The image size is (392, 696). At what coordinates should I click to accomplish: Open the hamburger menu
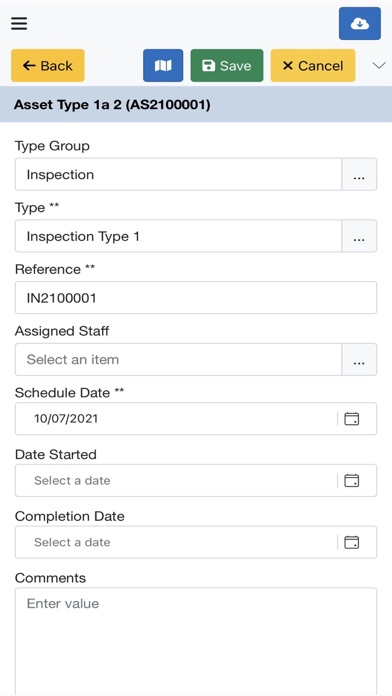19,24
